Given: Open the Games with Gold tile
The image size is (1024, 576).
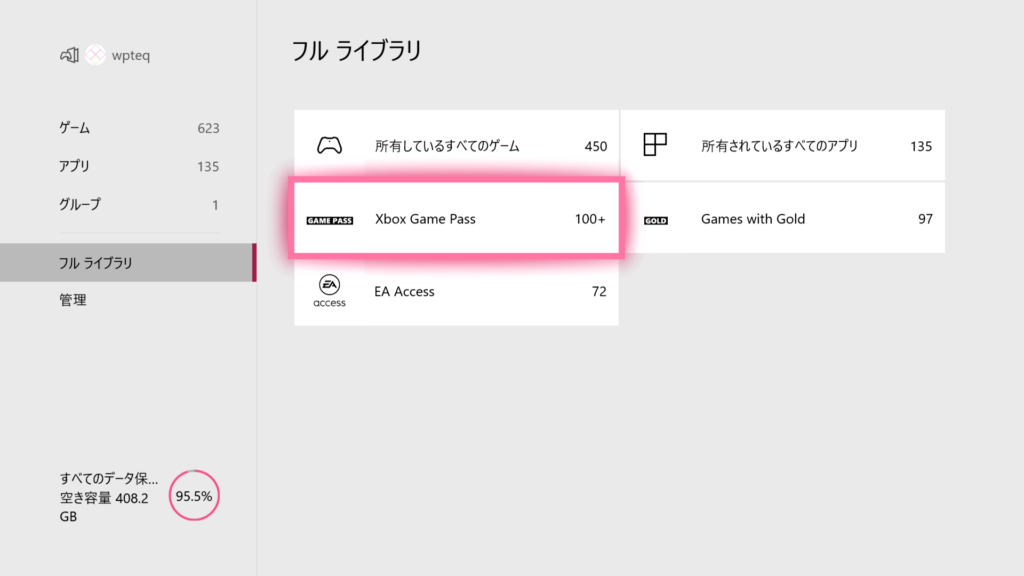Looking at the screenshot, I should [x=782, y=218].
